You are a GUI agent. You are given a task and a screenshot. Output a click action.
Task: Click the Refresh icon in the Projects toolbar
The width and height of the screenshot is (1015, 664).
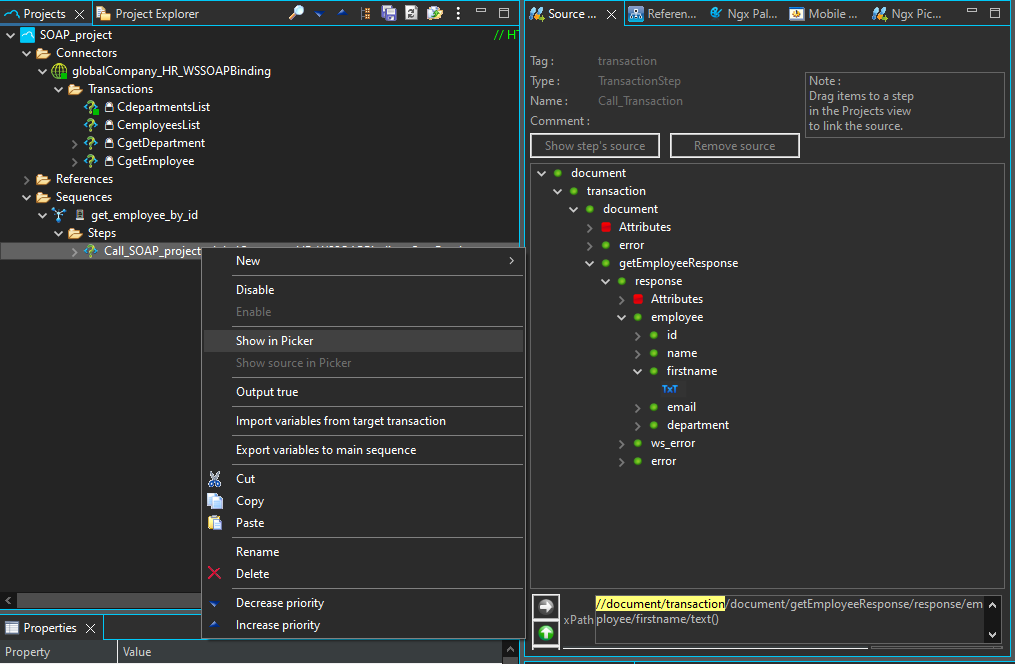tap(412, 14)
